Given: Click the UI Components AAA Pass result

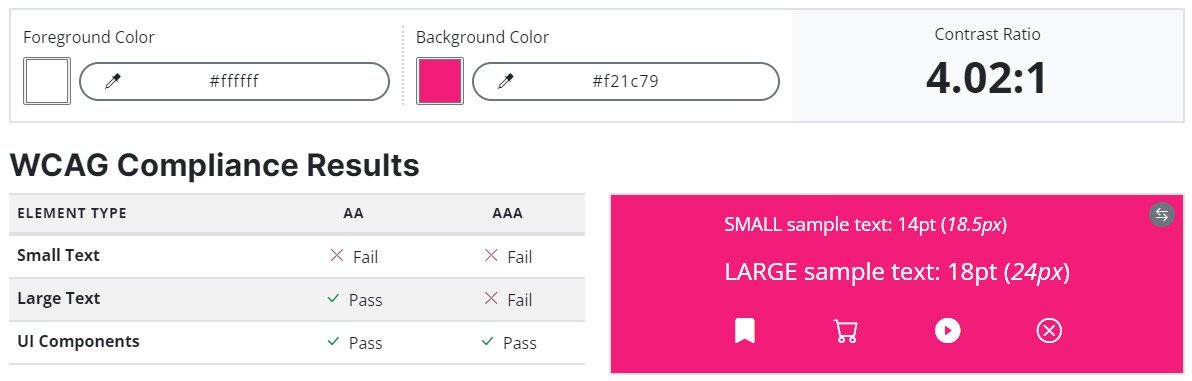Looking at the screenshot, I should [509, 343].
